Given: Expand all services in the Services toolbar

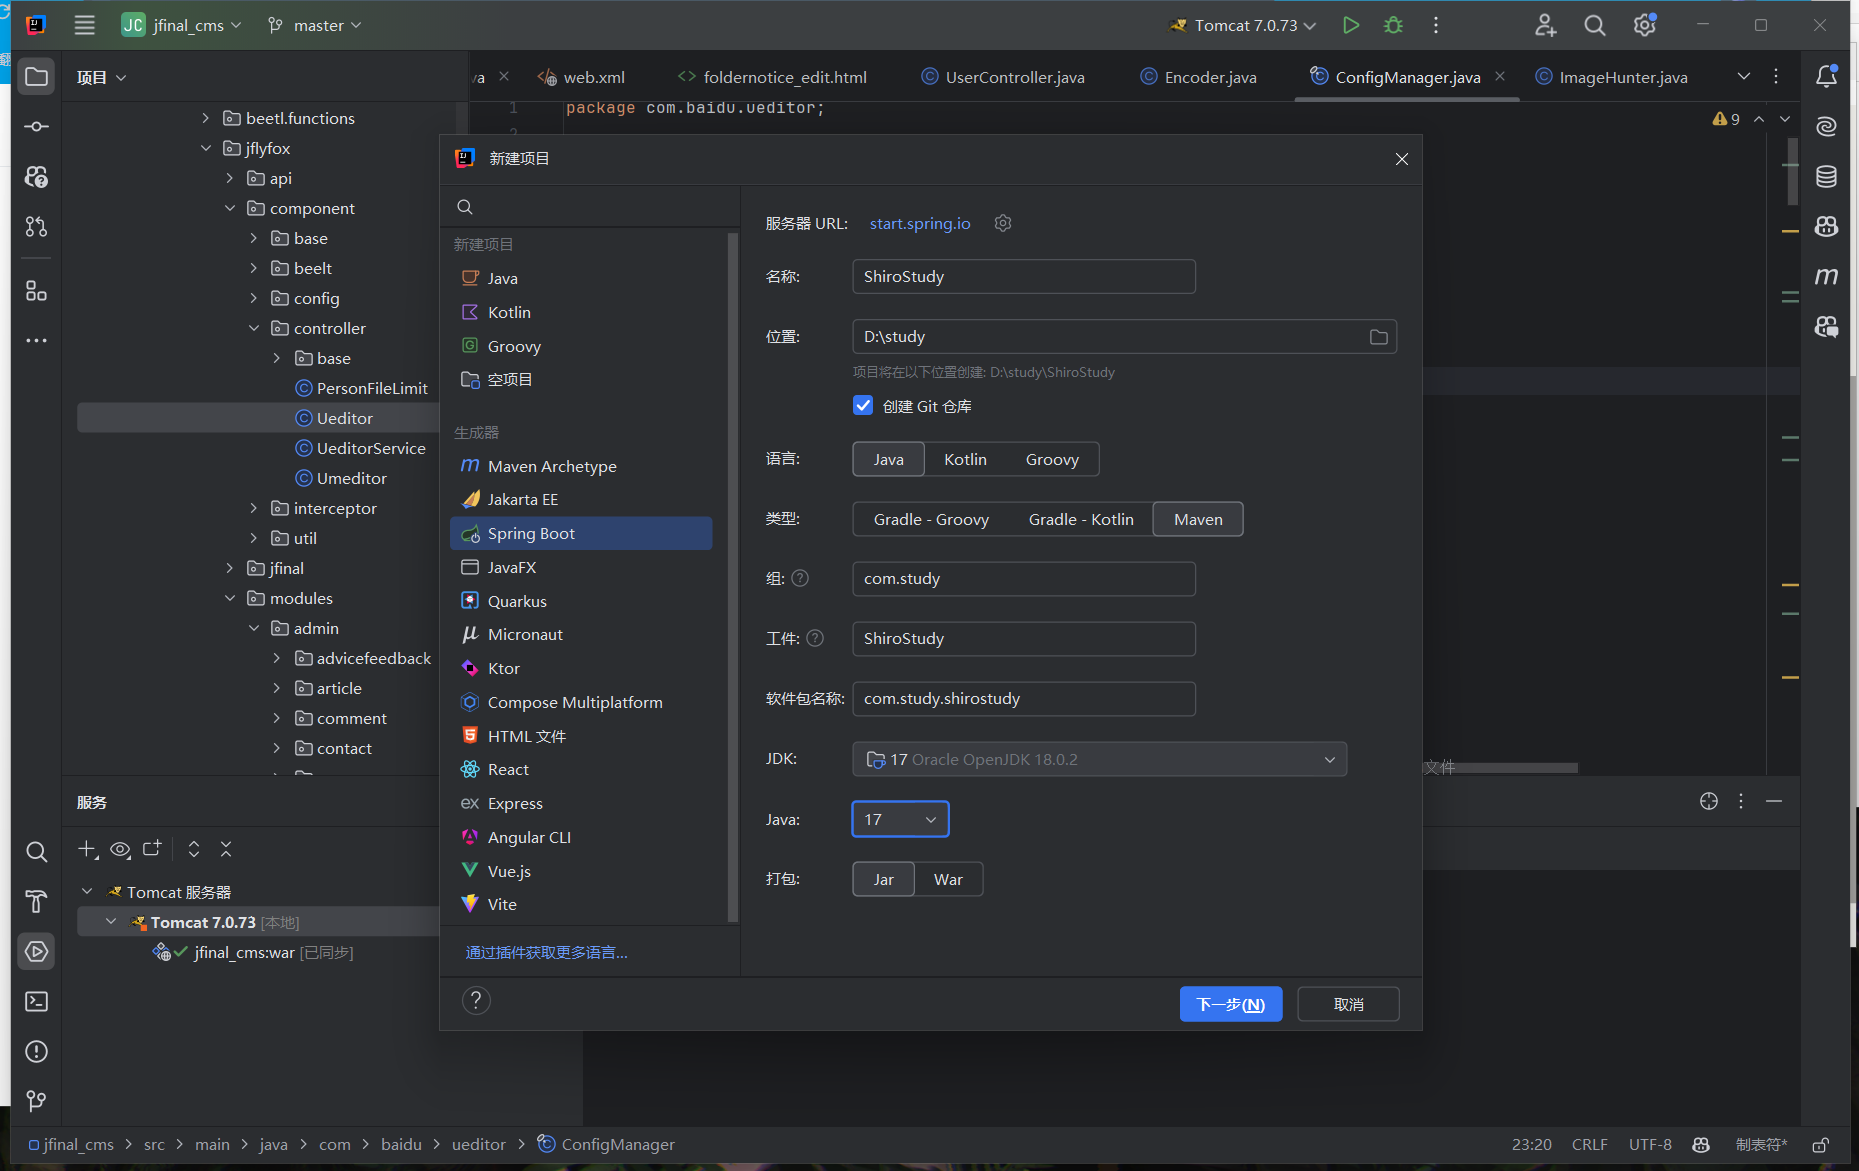Looking at the screenshot, I should pos(194,849).
